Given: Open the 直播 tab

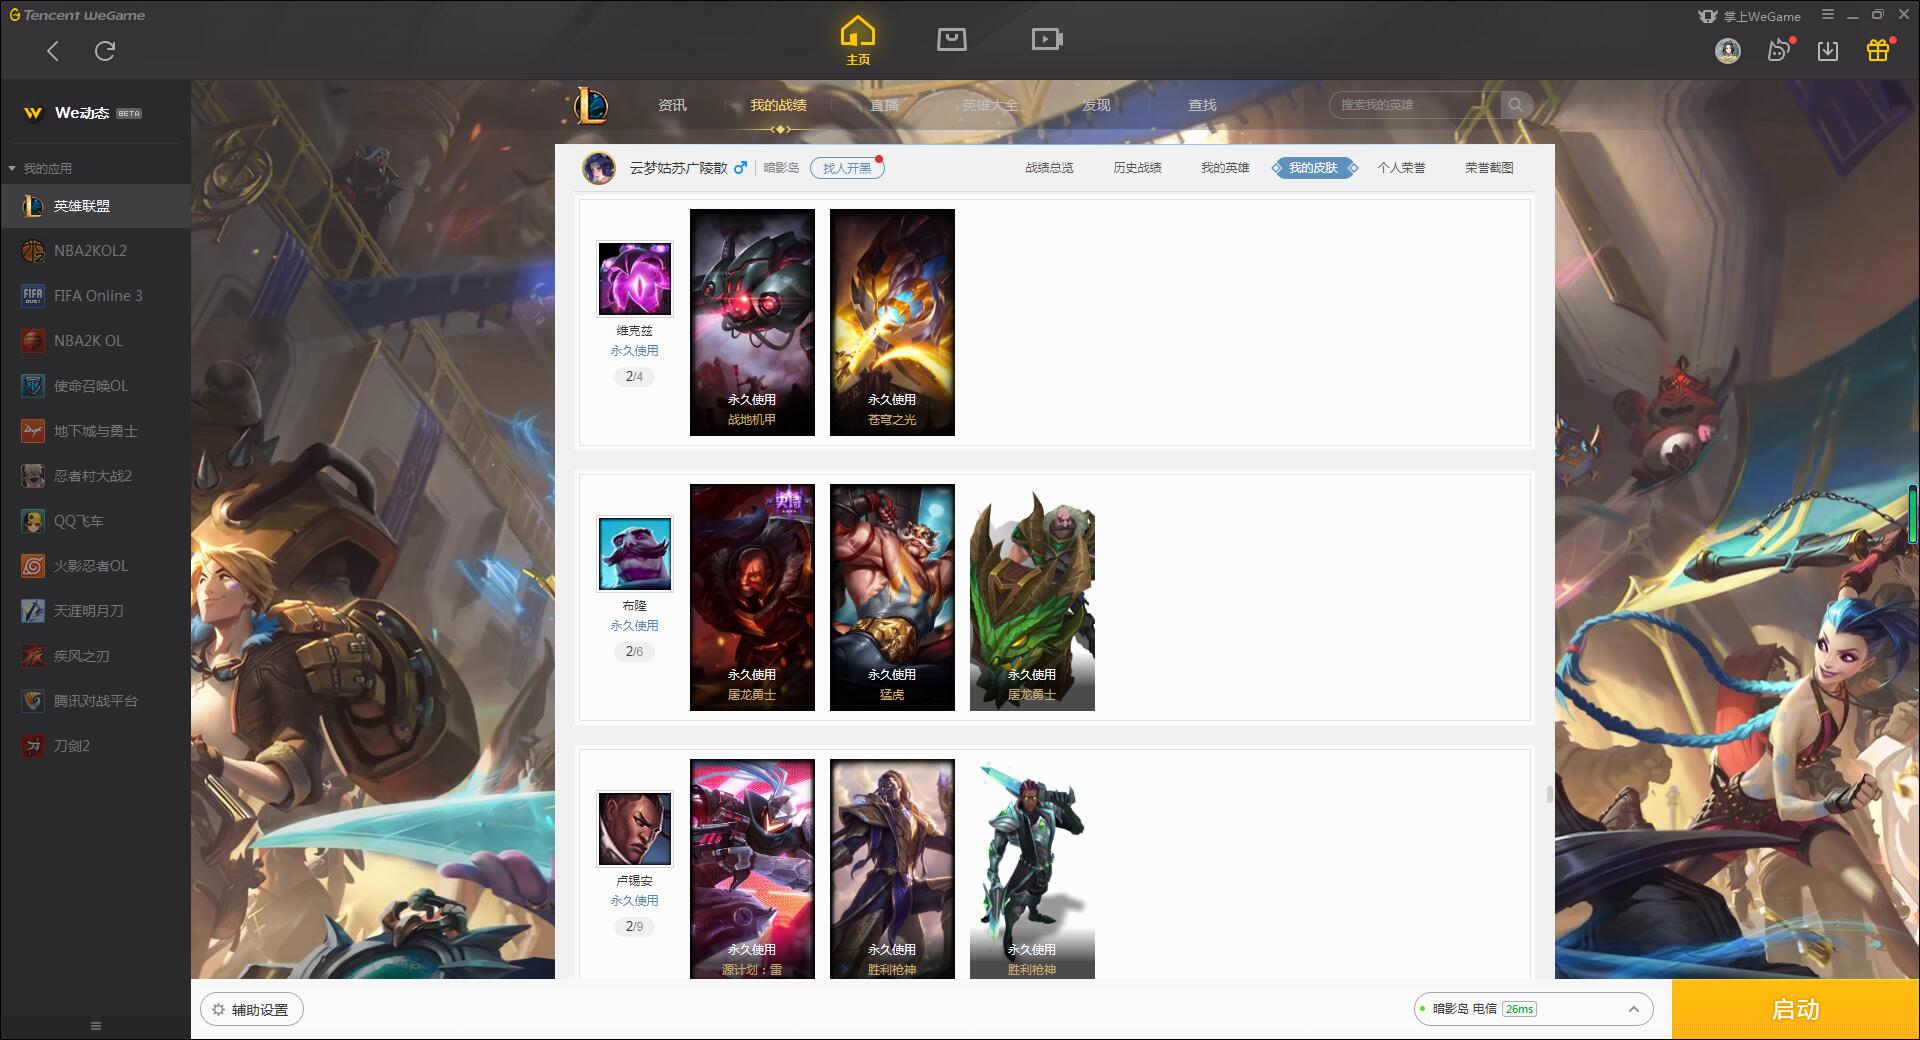Looking at the screenshot, I should tap(884, 105).
